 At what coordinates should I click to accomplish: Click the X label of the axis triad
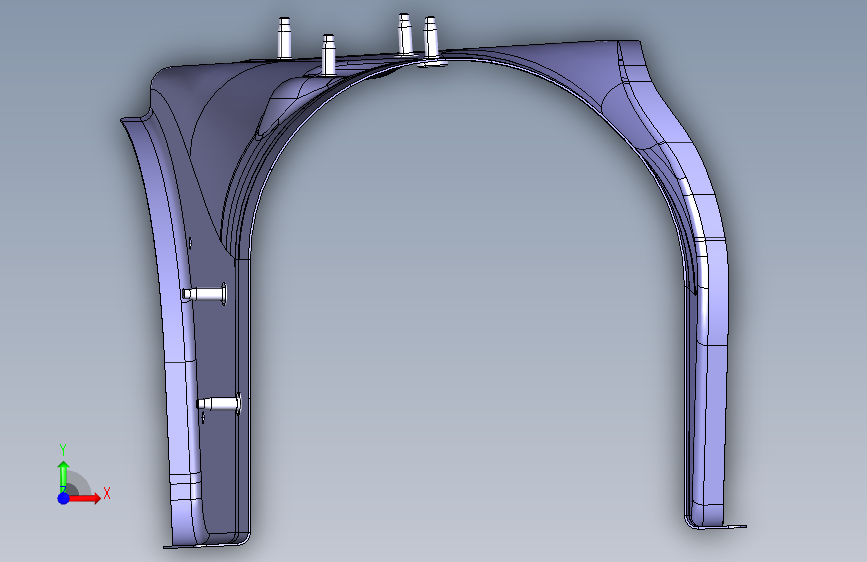click(x=107, y=493)
